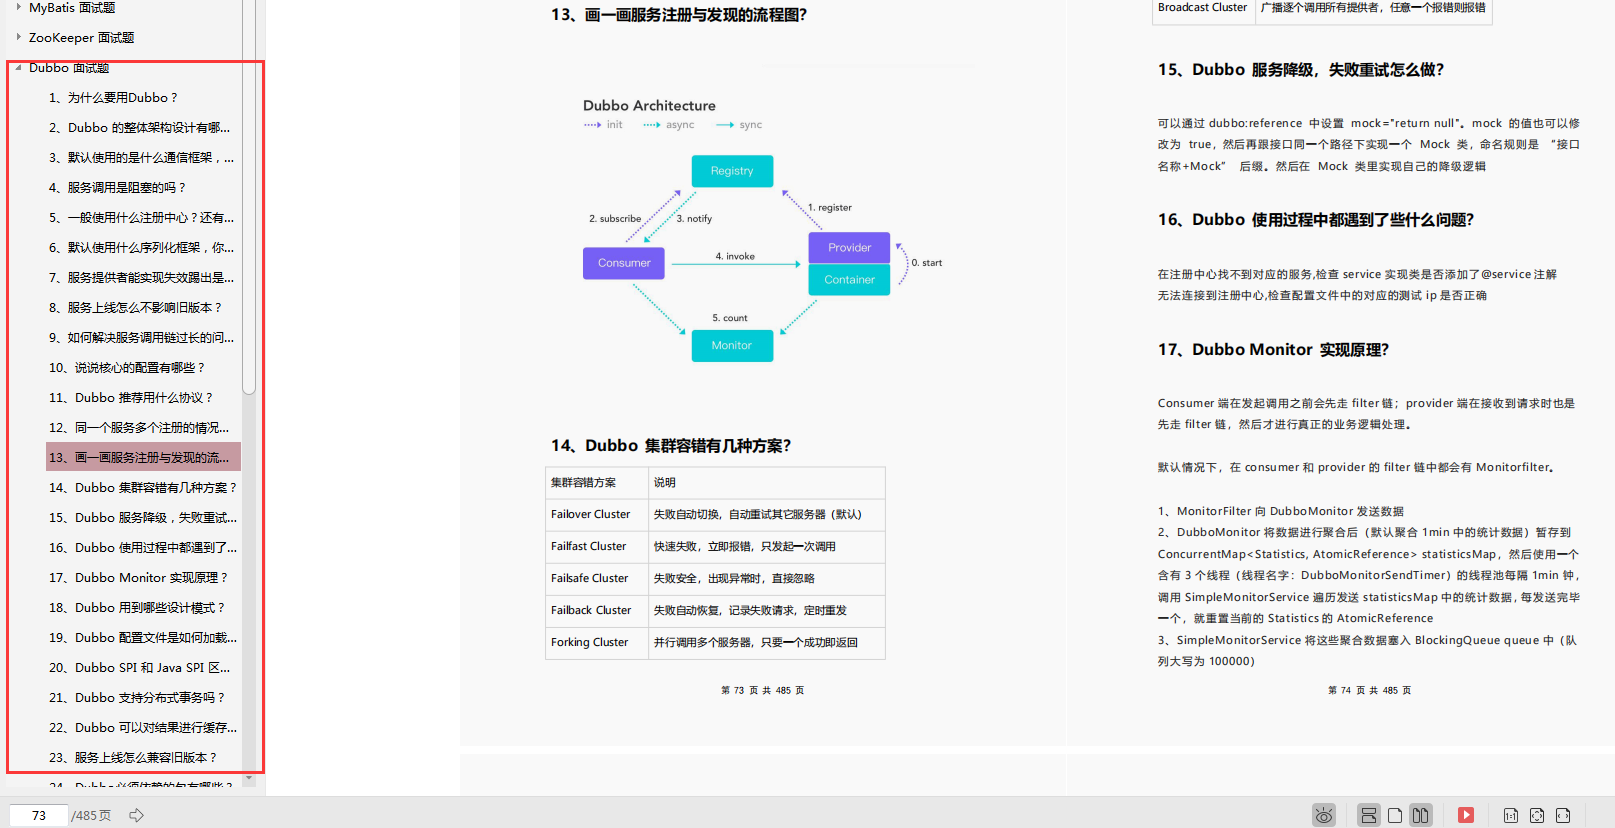Open bookmark 17、Dubbo Monitor 实现原理
This screenshot has width=1615, height=828.
click(139, 577)
